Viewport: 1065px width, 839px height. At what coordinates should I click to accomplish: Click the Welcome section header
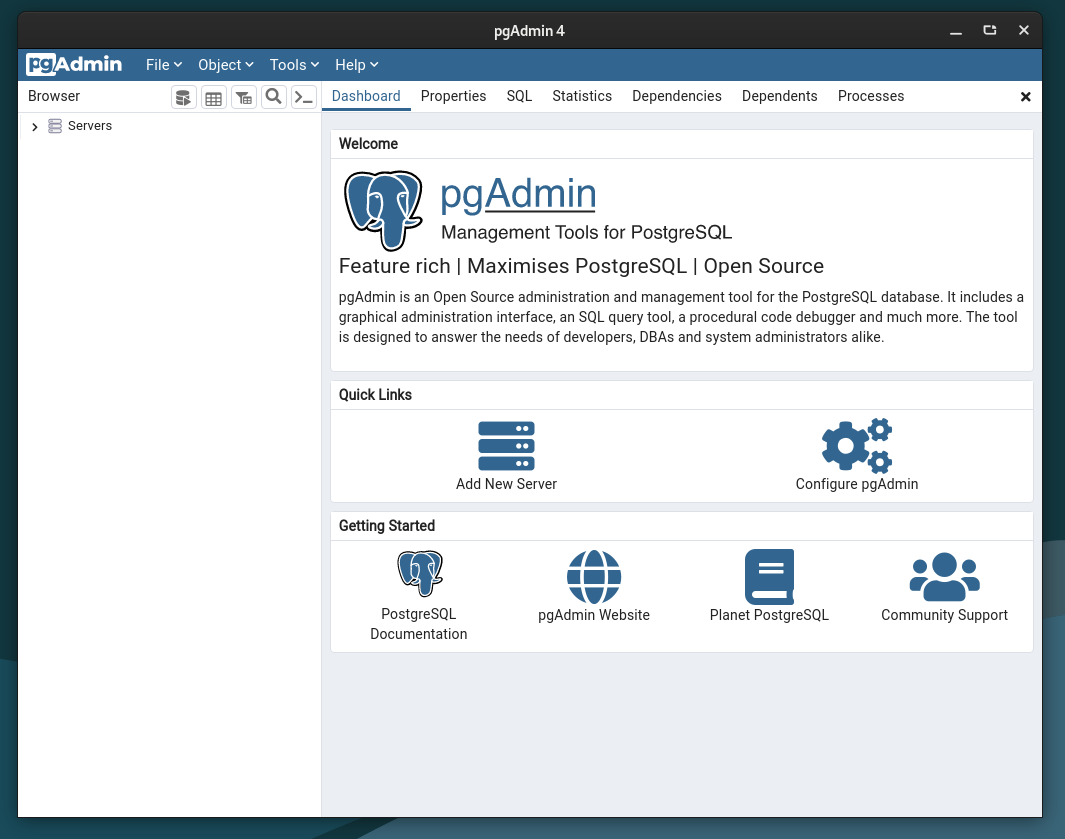coord(368,143)
